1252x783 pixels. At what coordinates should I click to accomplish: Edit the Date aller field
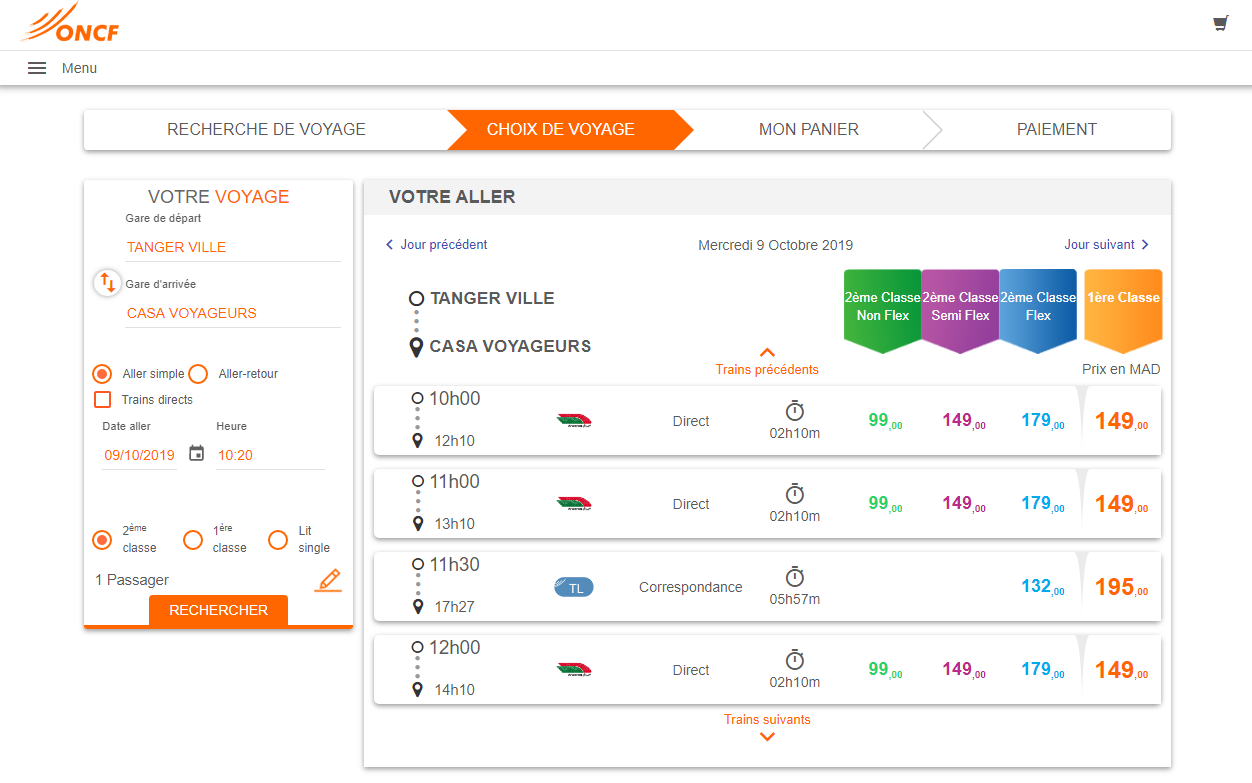tap(140, 455)
